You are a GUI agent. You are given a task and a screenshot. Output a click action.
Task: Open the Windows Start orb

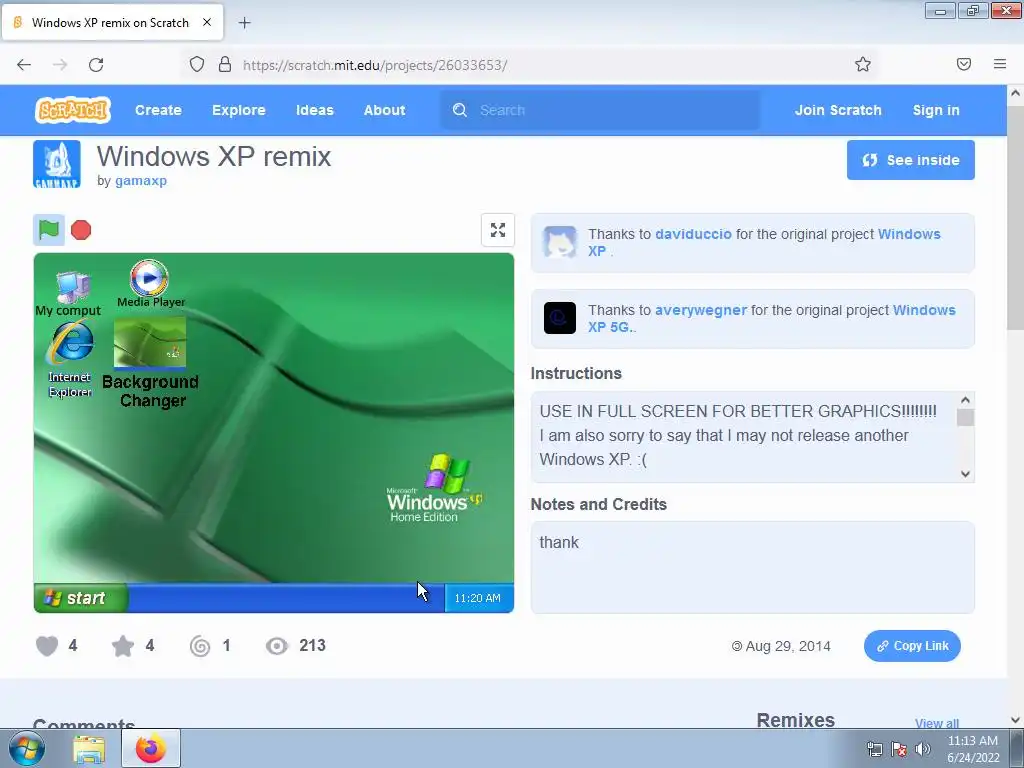pyautogui.click(x=27, y=748)
